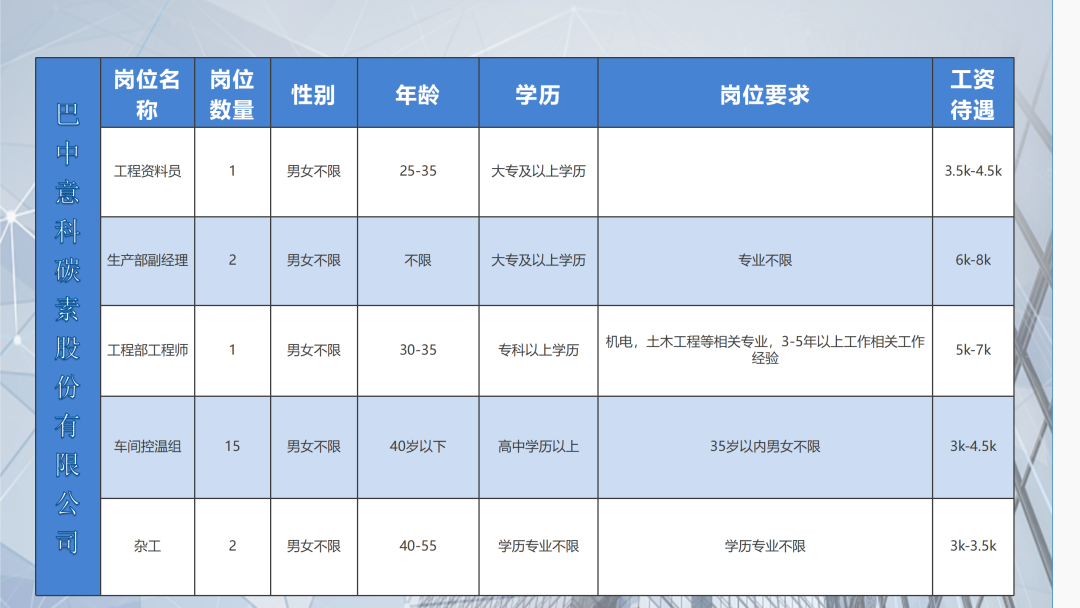The image size is (1080, 608).
Task: Select the age range 25-35
Action: [418, 171]
